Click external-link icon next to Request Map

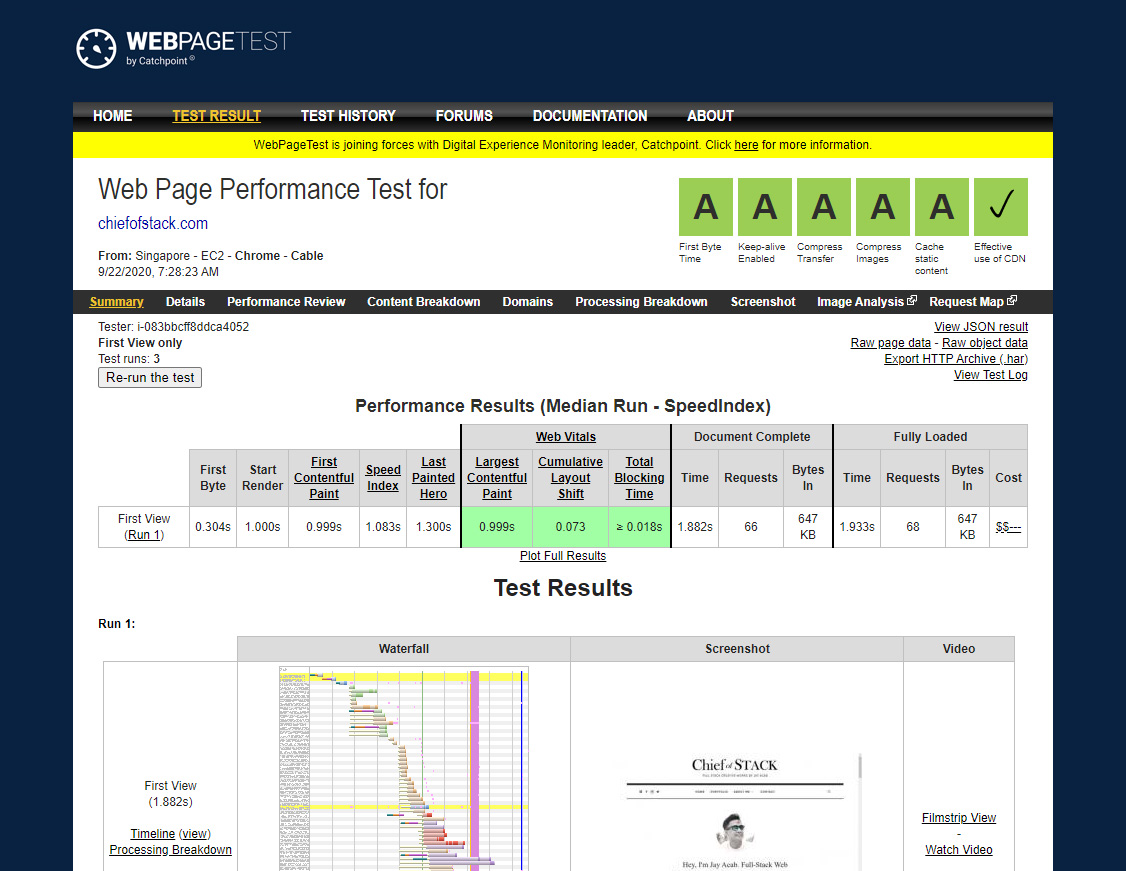click(x=1012, y=300)
